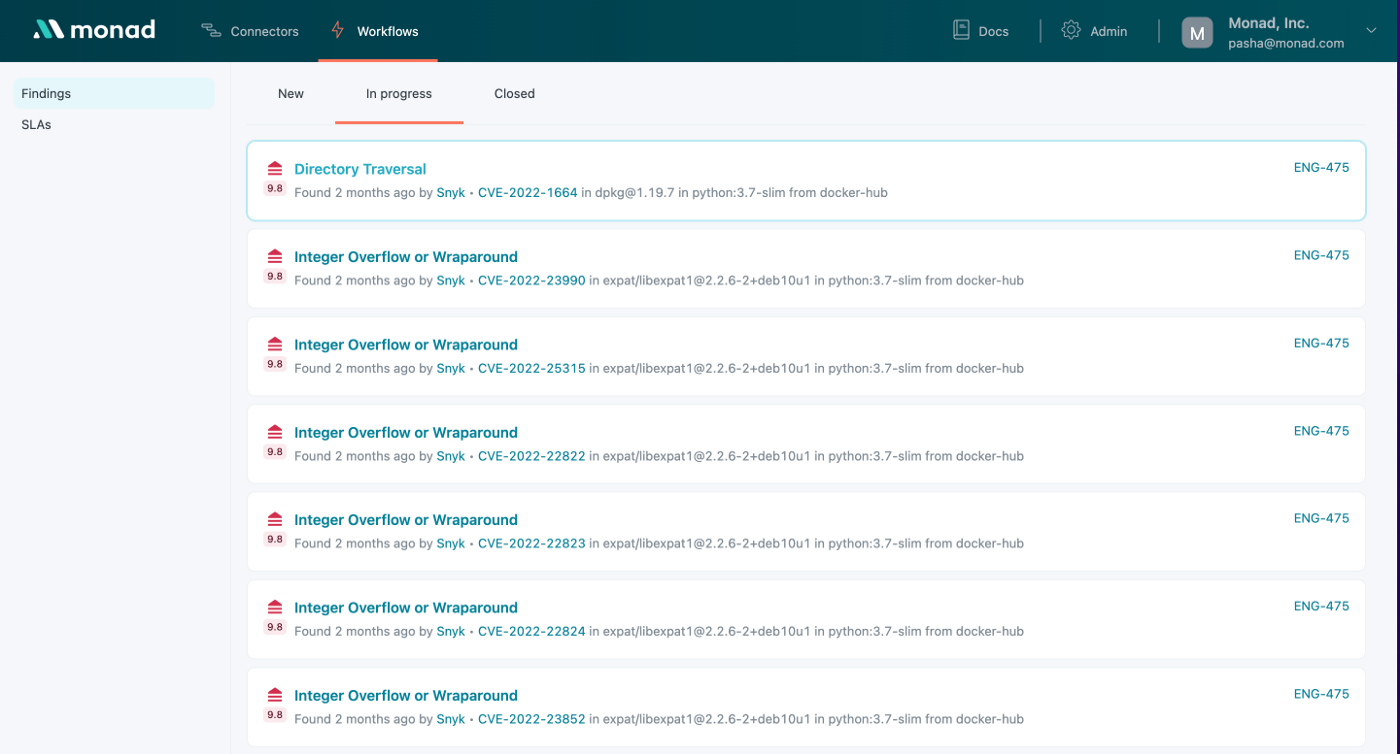Select the In progress tab
Image resolution: width=1400 pixels, height=754 pixels.
399,94
